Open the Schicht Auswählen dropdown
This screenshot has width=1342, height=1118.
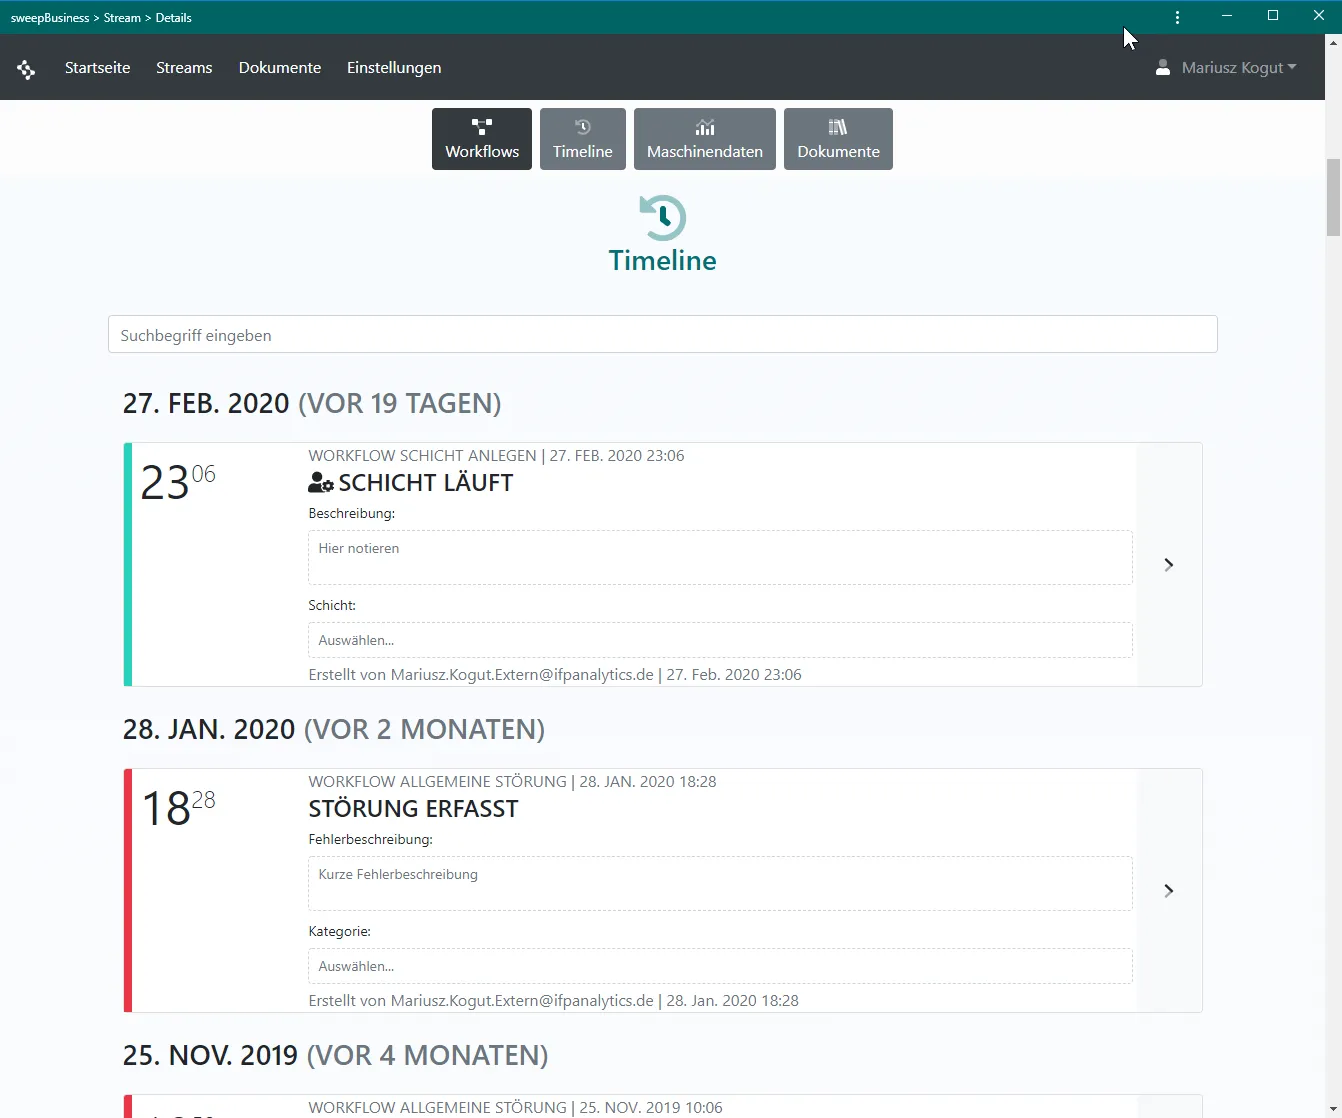[x=719, y=639]
